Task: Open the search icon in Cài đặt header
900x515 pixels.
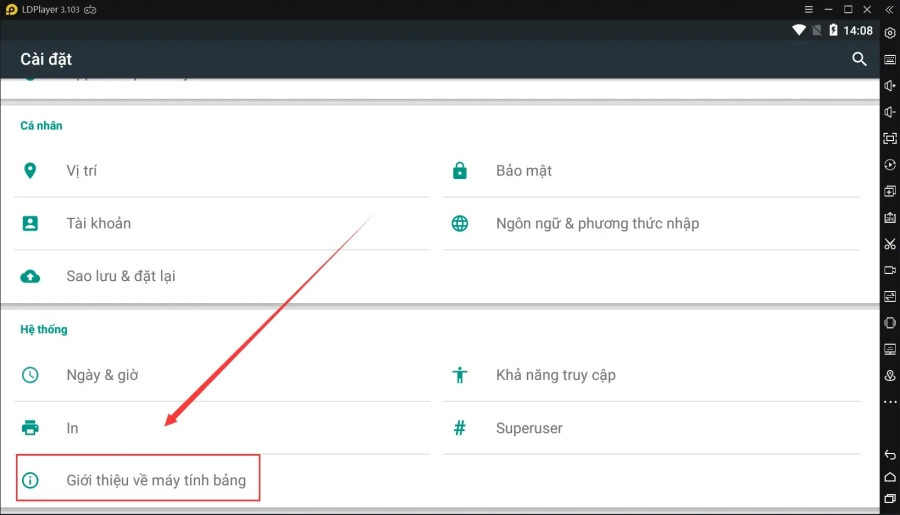Action: point(859,60)
